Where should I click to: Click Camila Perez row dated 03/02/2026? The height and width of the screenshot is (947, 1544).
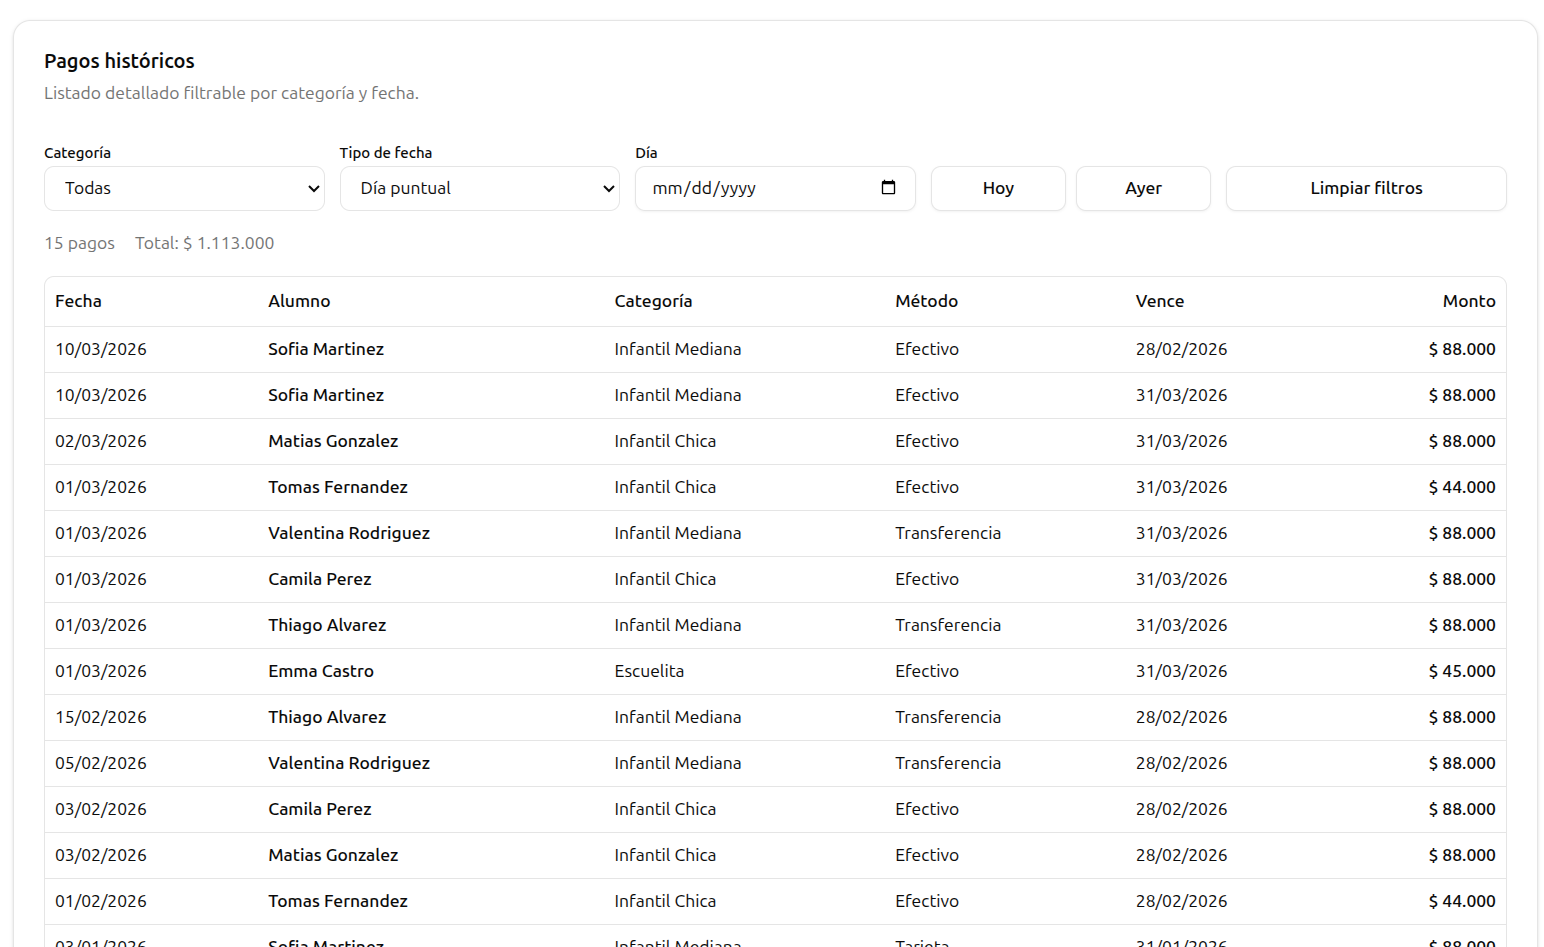coord(320,809)
